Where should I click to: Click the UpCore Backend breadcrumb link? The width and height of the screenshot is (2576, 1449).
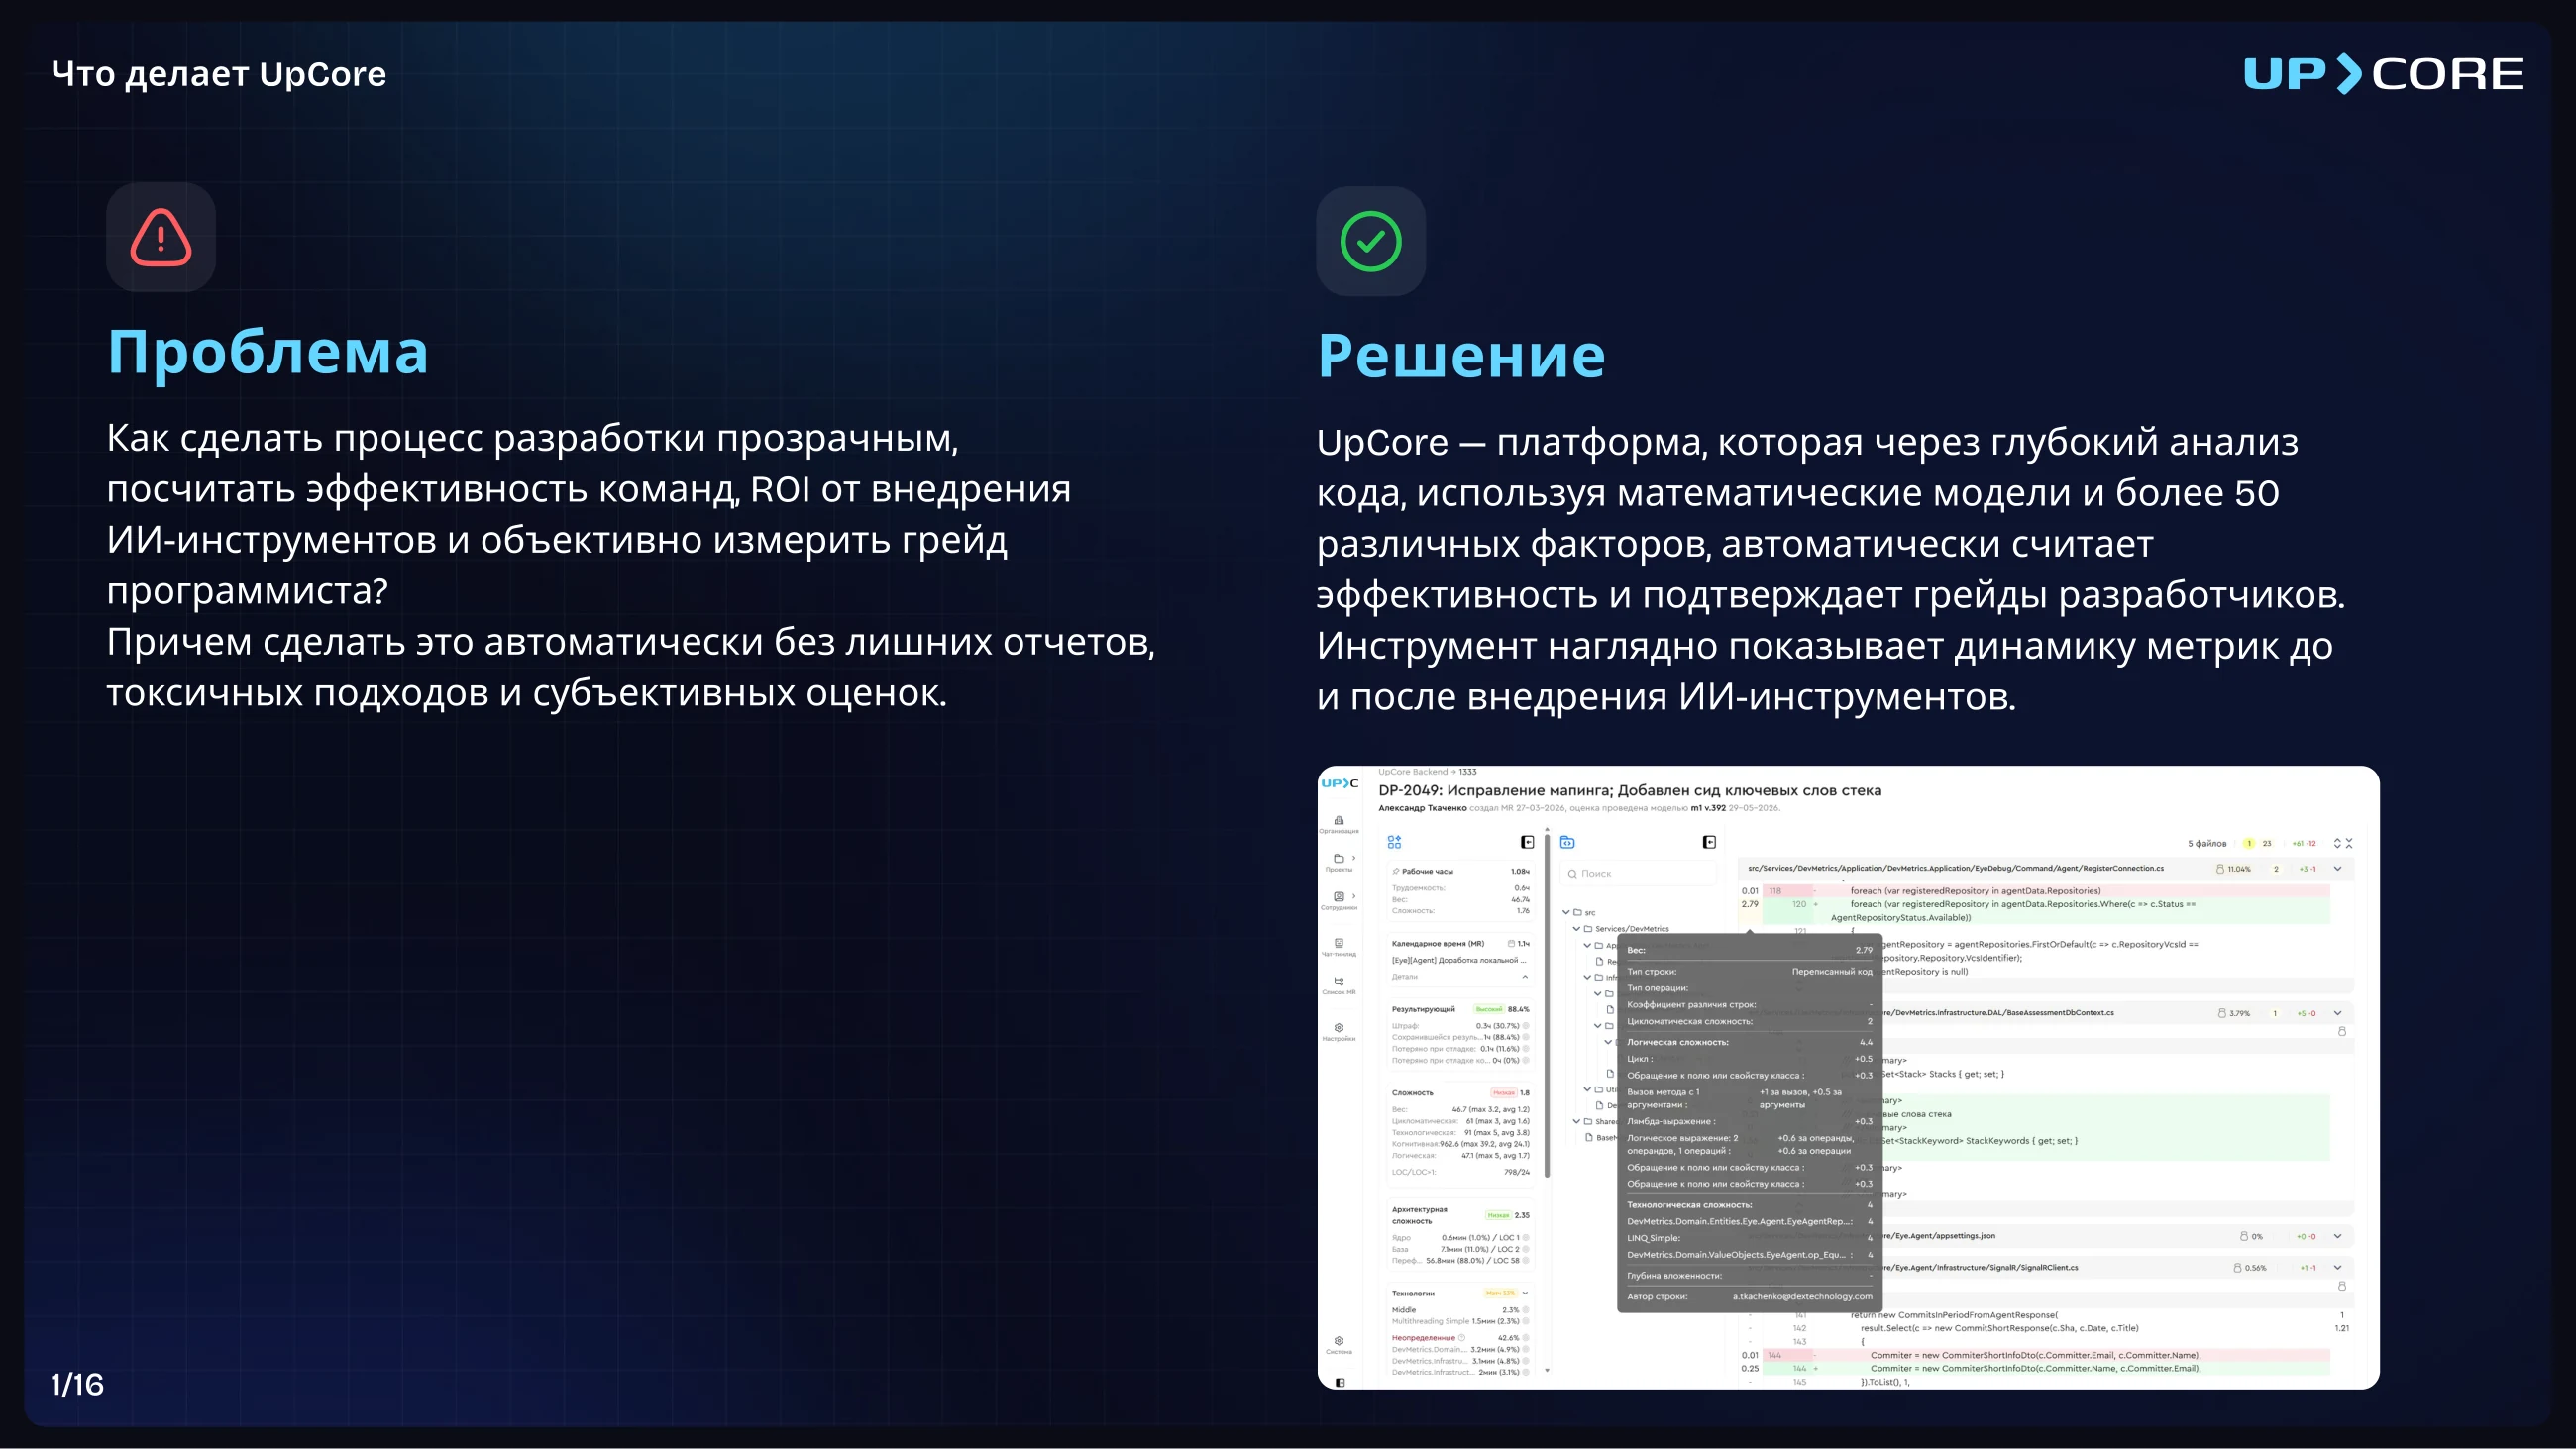(1412, 771)
